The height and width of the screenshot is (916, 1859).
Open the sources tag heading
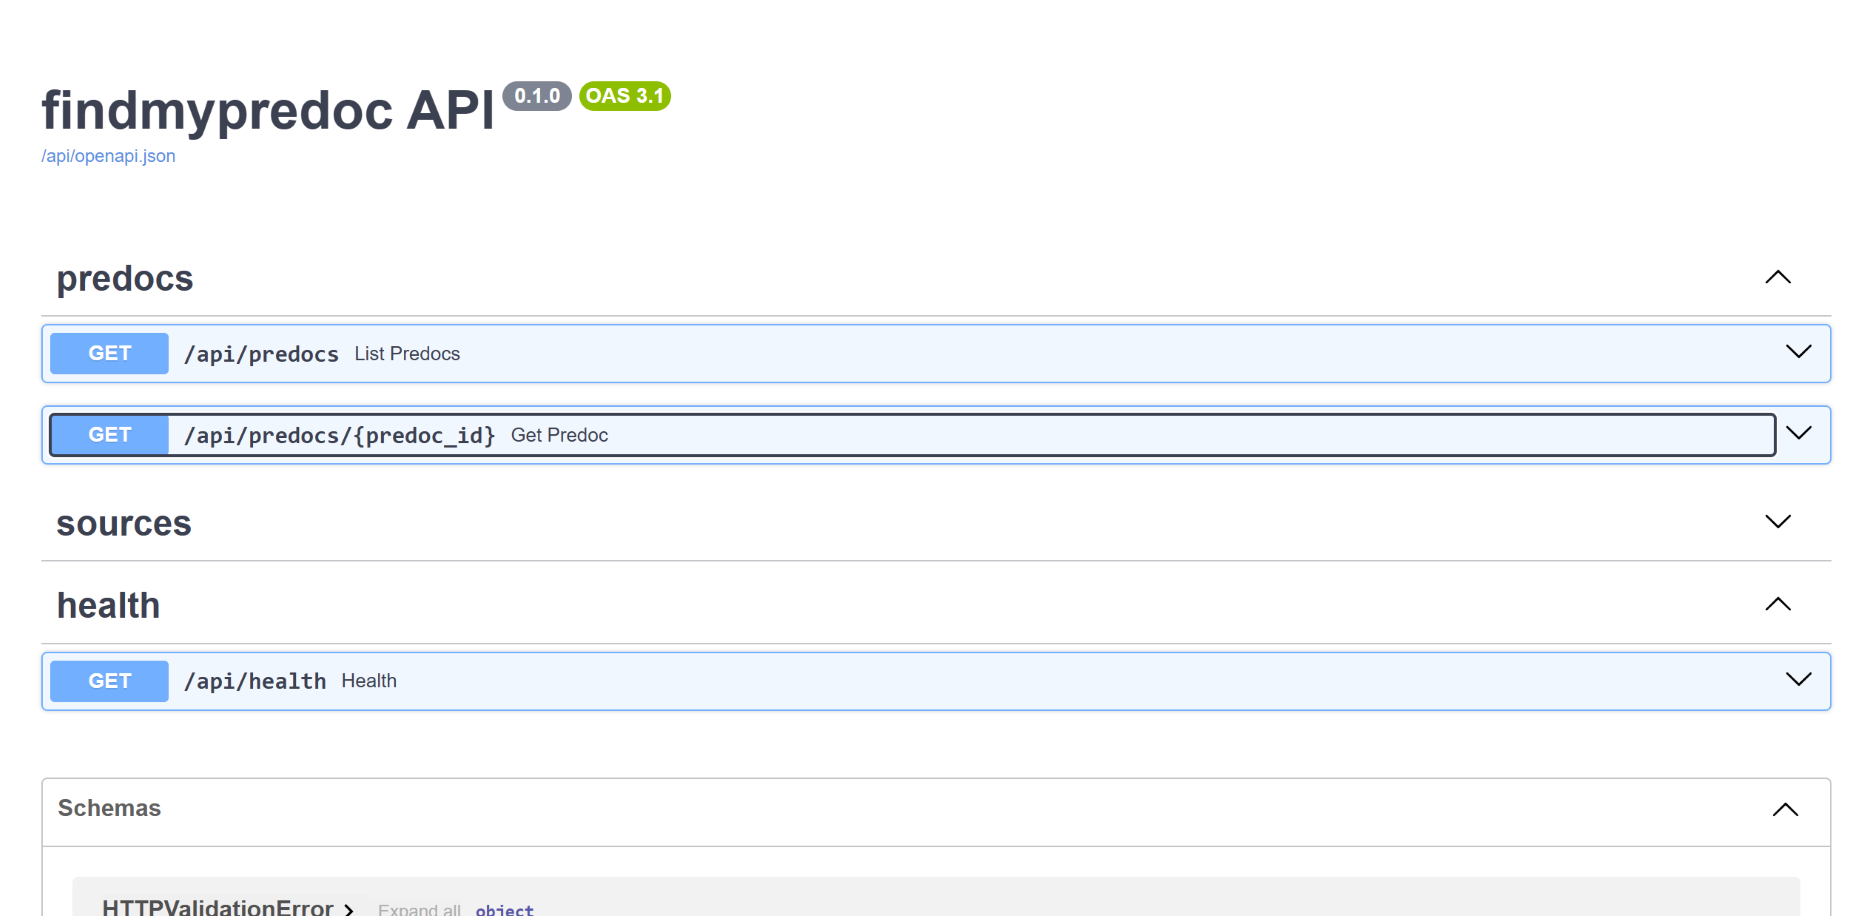124,524
